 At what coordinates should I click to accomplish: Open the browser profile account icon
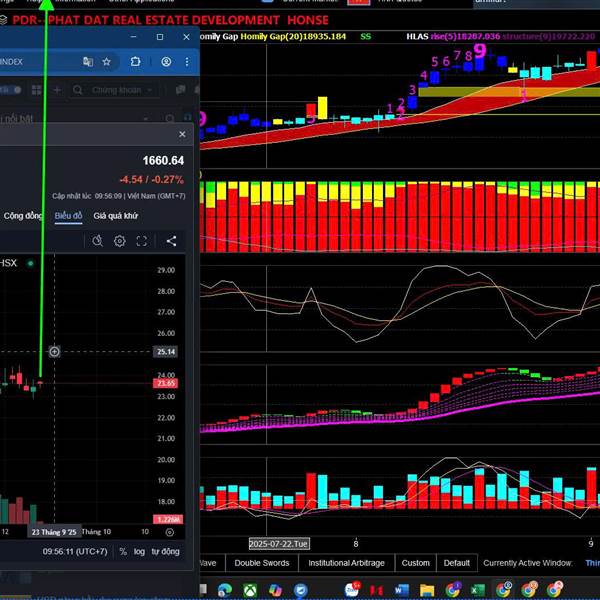[166, 62]
